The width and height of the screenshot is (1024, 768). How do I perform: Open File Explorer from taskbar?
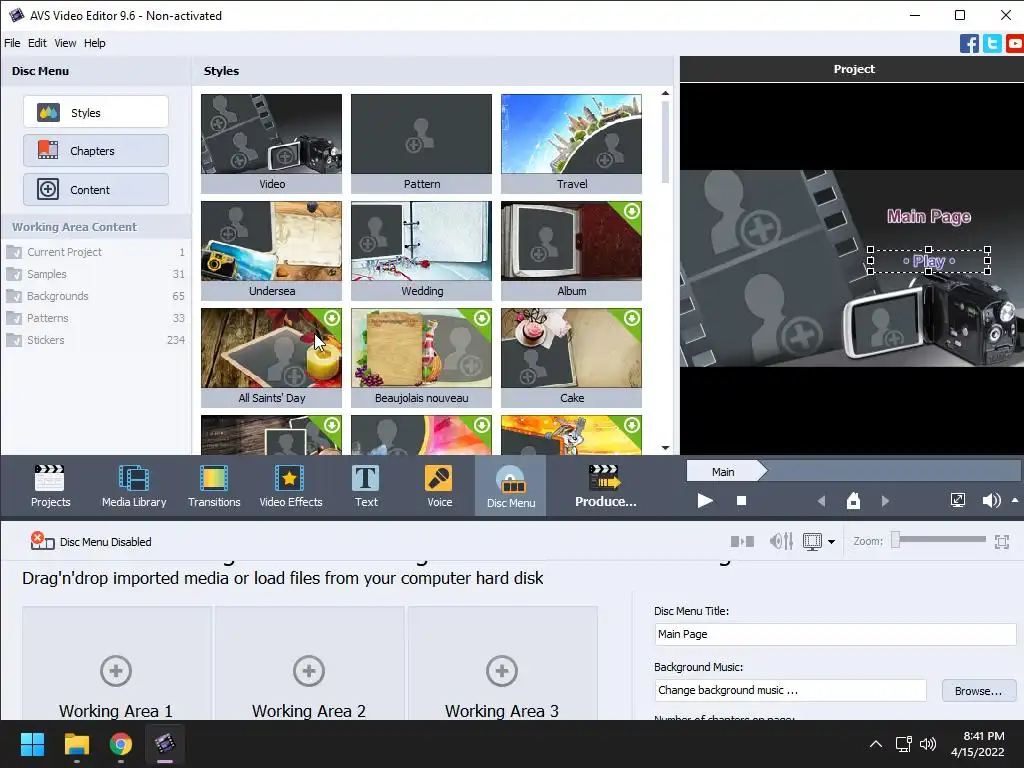coord(76,744)
